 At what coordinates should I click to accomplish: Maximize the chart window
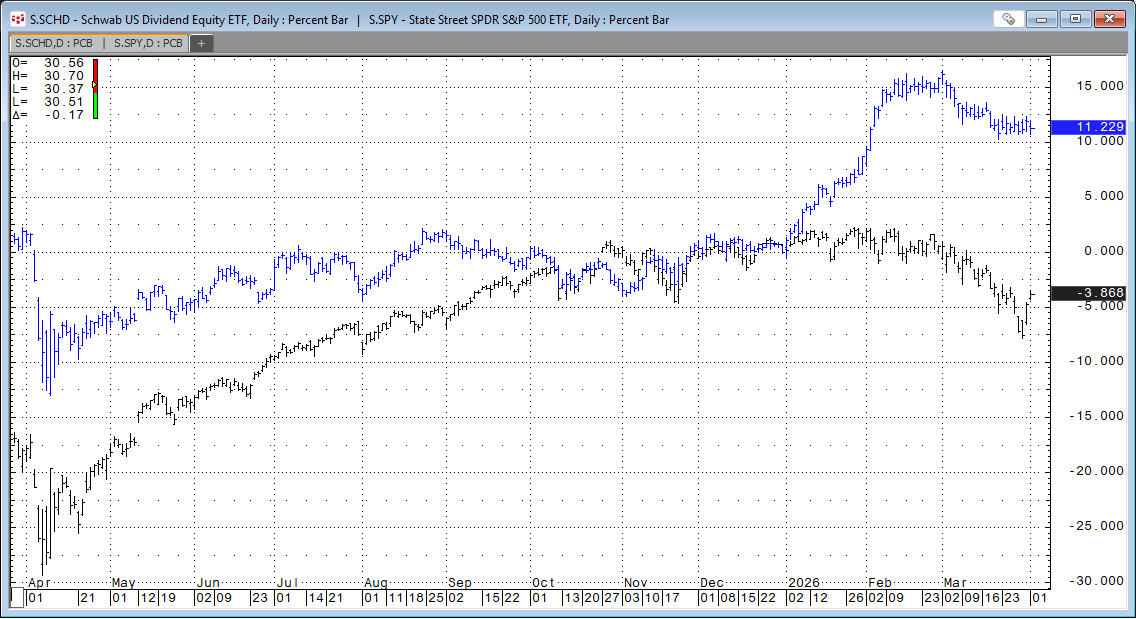pyautogui.click(x=1076, y=19)
